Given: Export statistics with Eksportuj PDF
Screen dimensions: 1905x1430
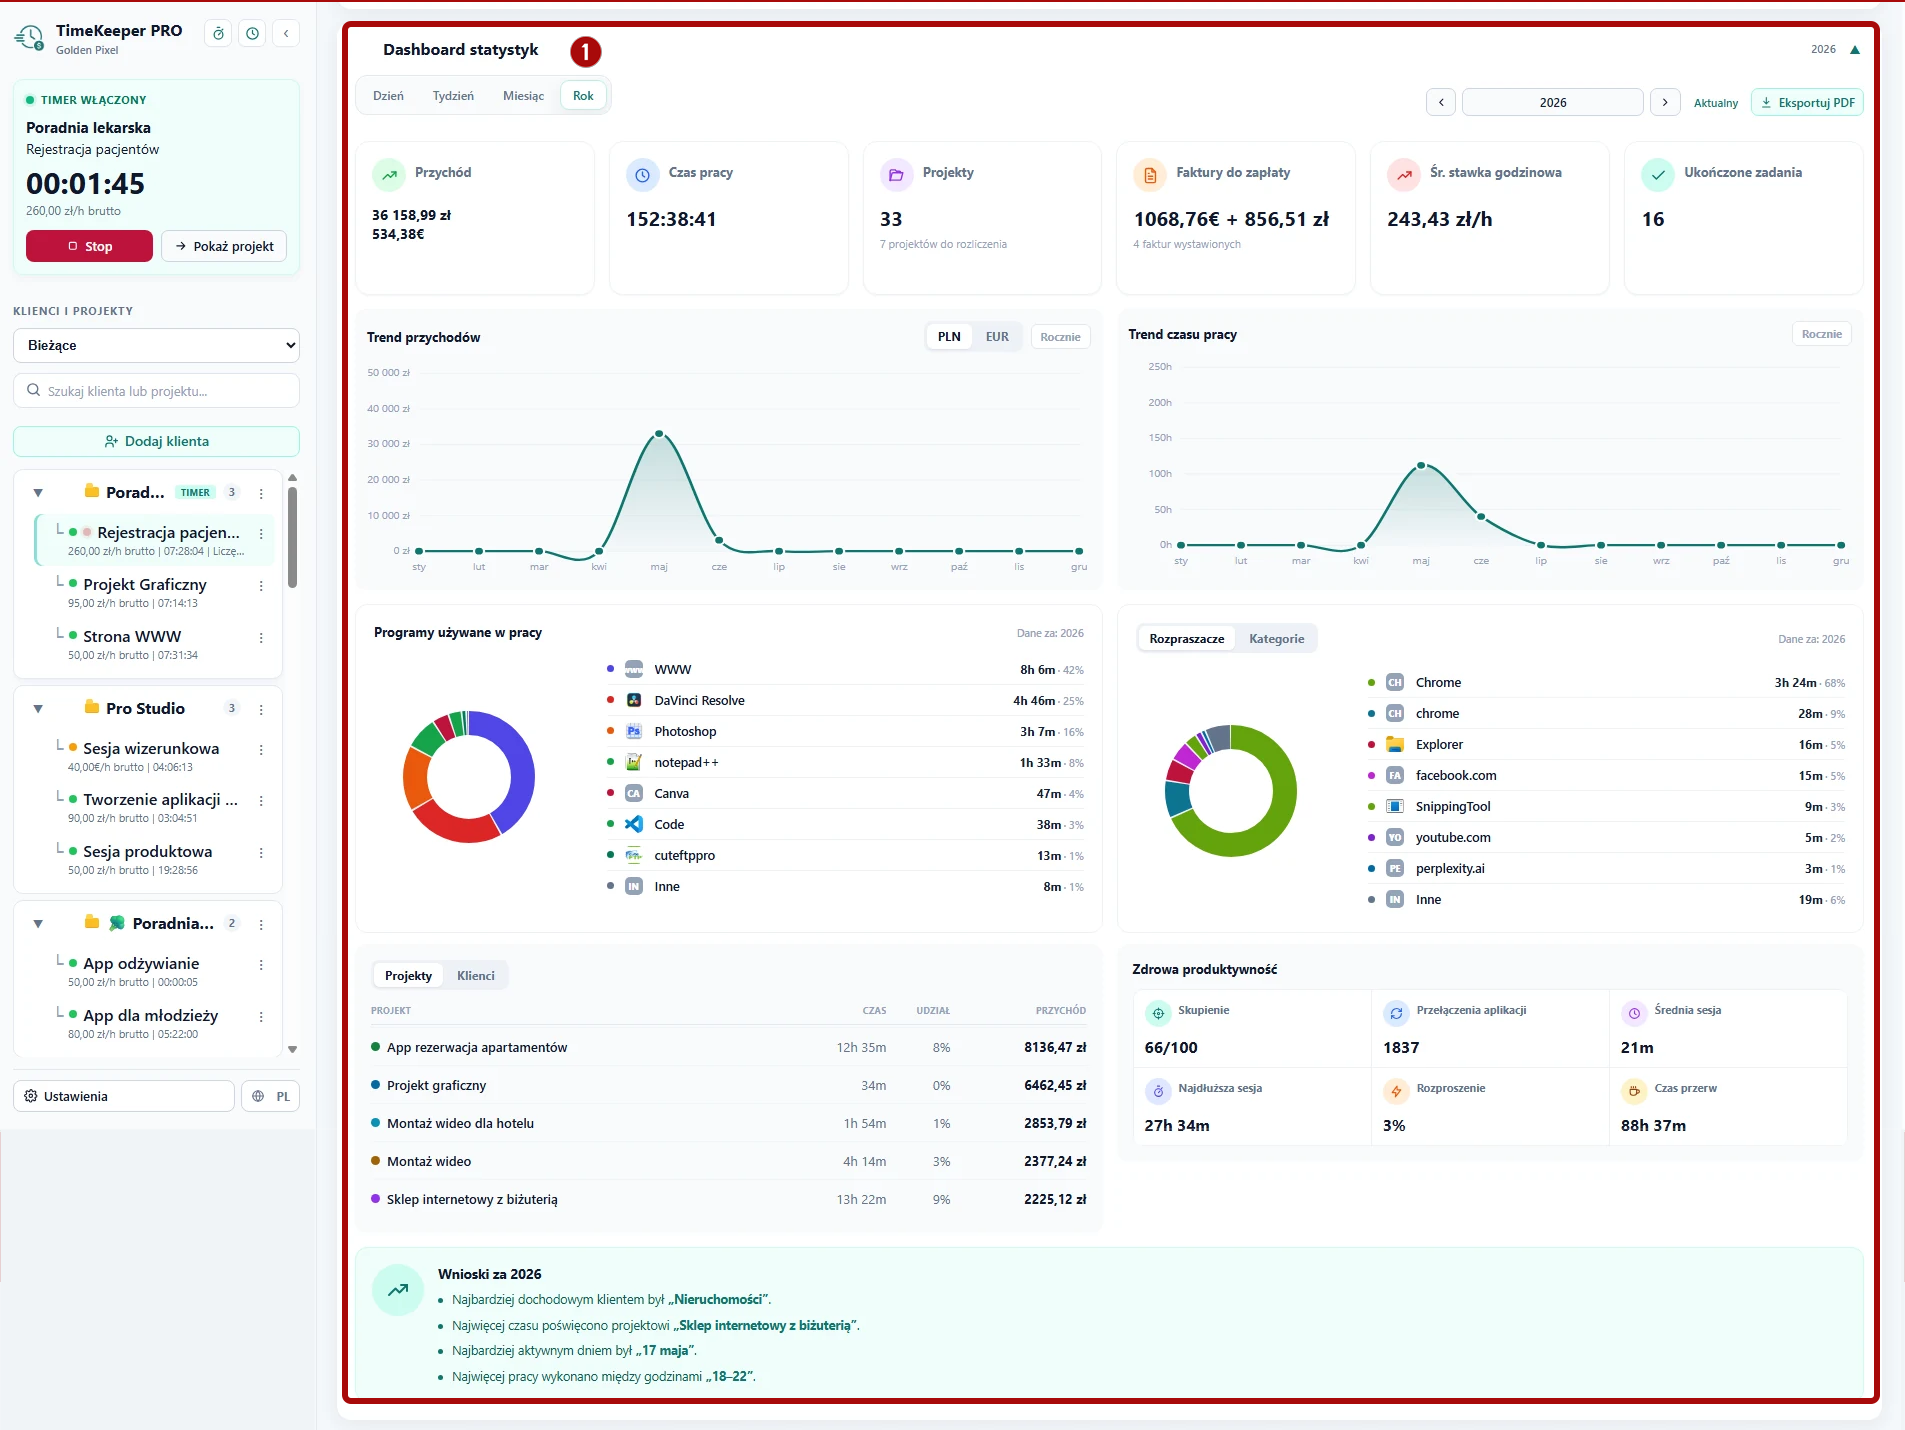Looking at the screenshot, I should [x=1807, y=102].
